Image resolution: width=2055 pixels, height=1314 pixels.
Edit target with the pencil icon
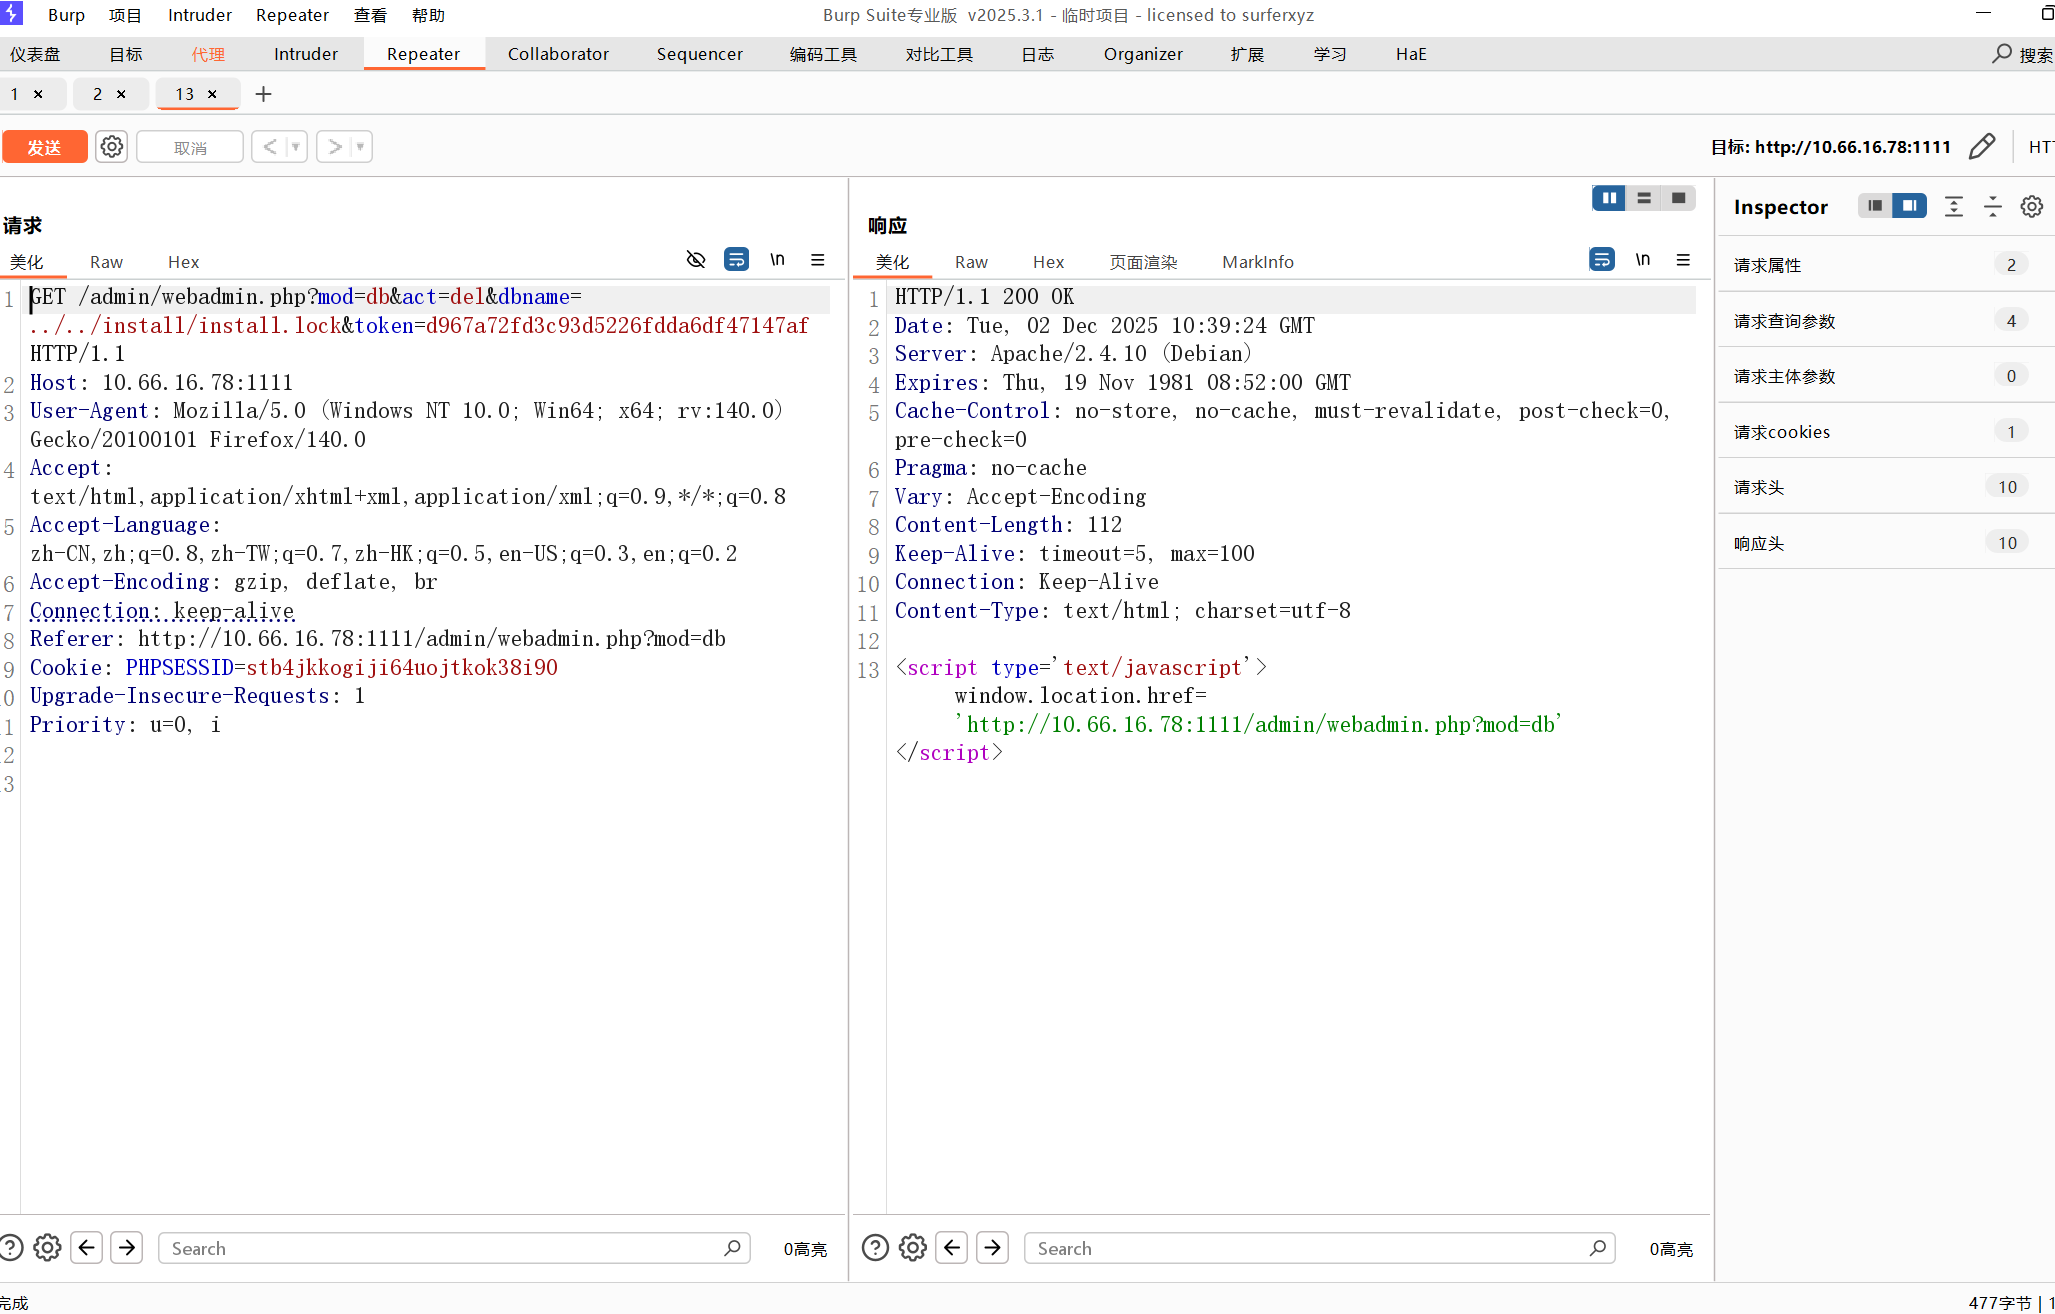click(x=1981, y=147)
